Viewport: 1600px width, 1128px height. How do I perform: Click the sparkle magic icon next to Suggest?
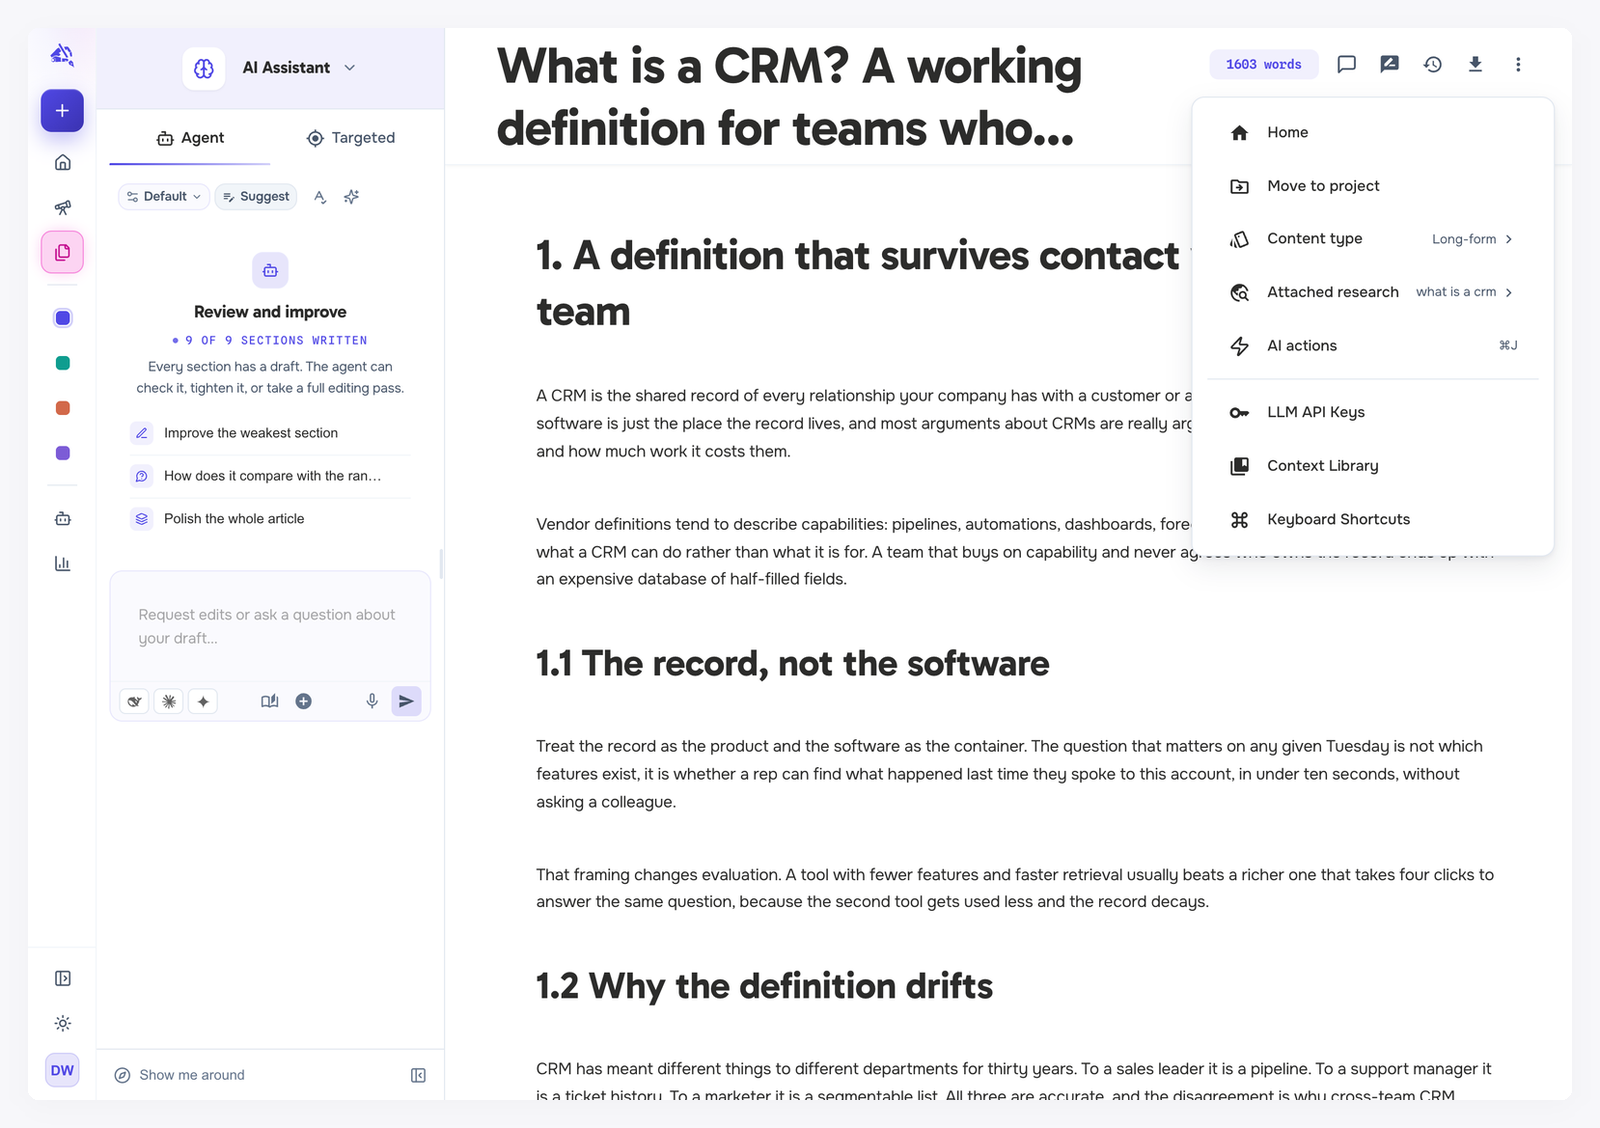click(351, 197)
